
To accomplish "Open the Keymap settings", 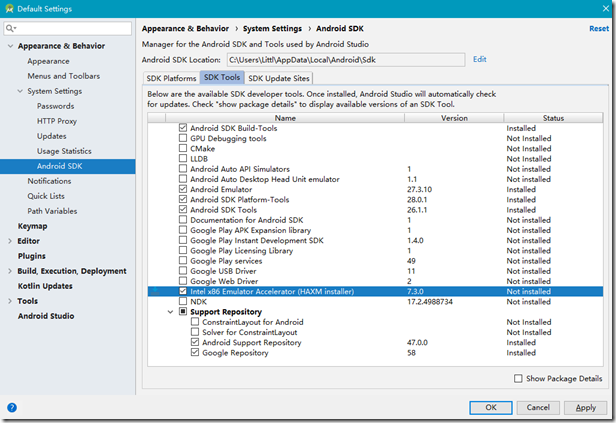I will click(32, 226).
